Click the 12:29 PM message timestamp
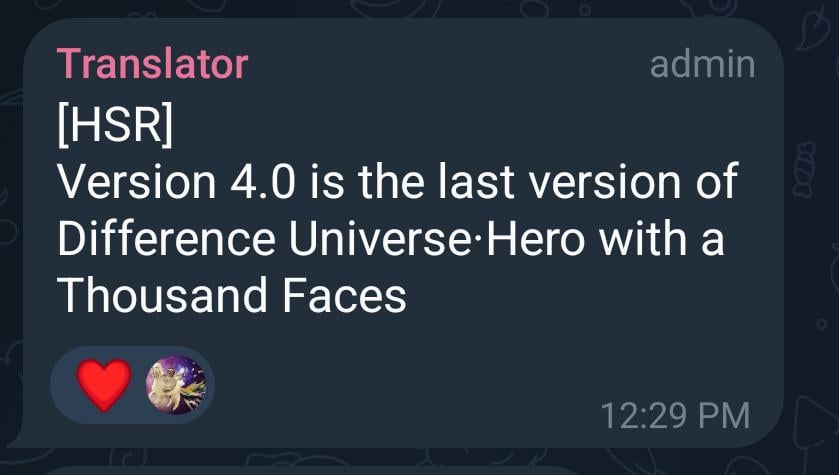Screen dimensions: 839x475 click(x=675, y=416)
